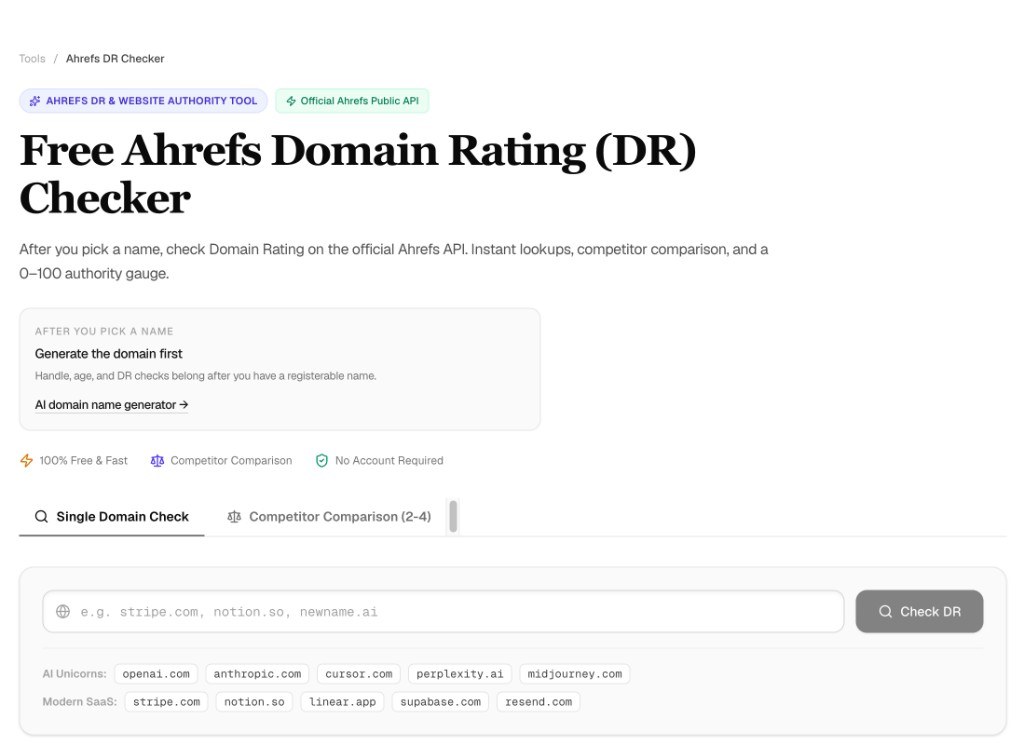This screenshot has width=1024, height=746.
Task: Select the AHREFS DR & WEBSITE AUTHORITY TOOL badge
Action: click(143, 101)
